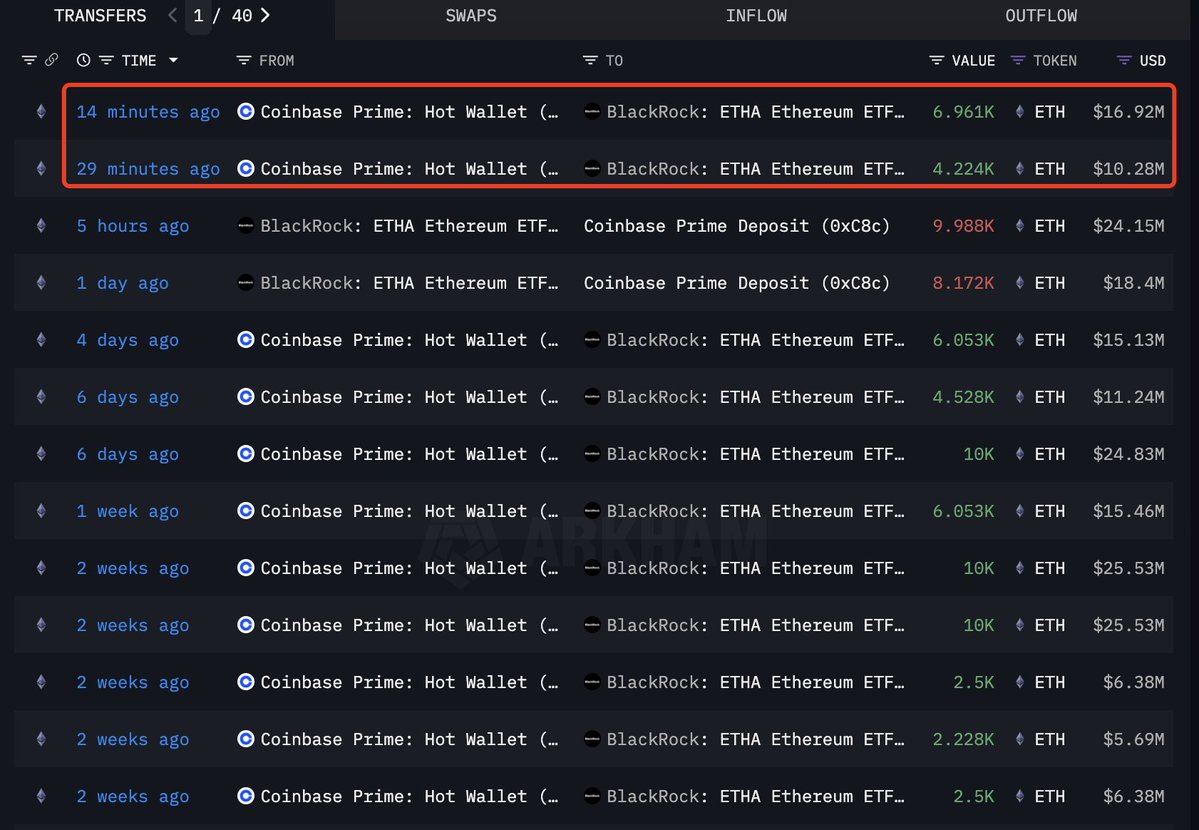
Task: Click BlackRock logo in the 14 minutes ago row
Action: coord(592,112)
